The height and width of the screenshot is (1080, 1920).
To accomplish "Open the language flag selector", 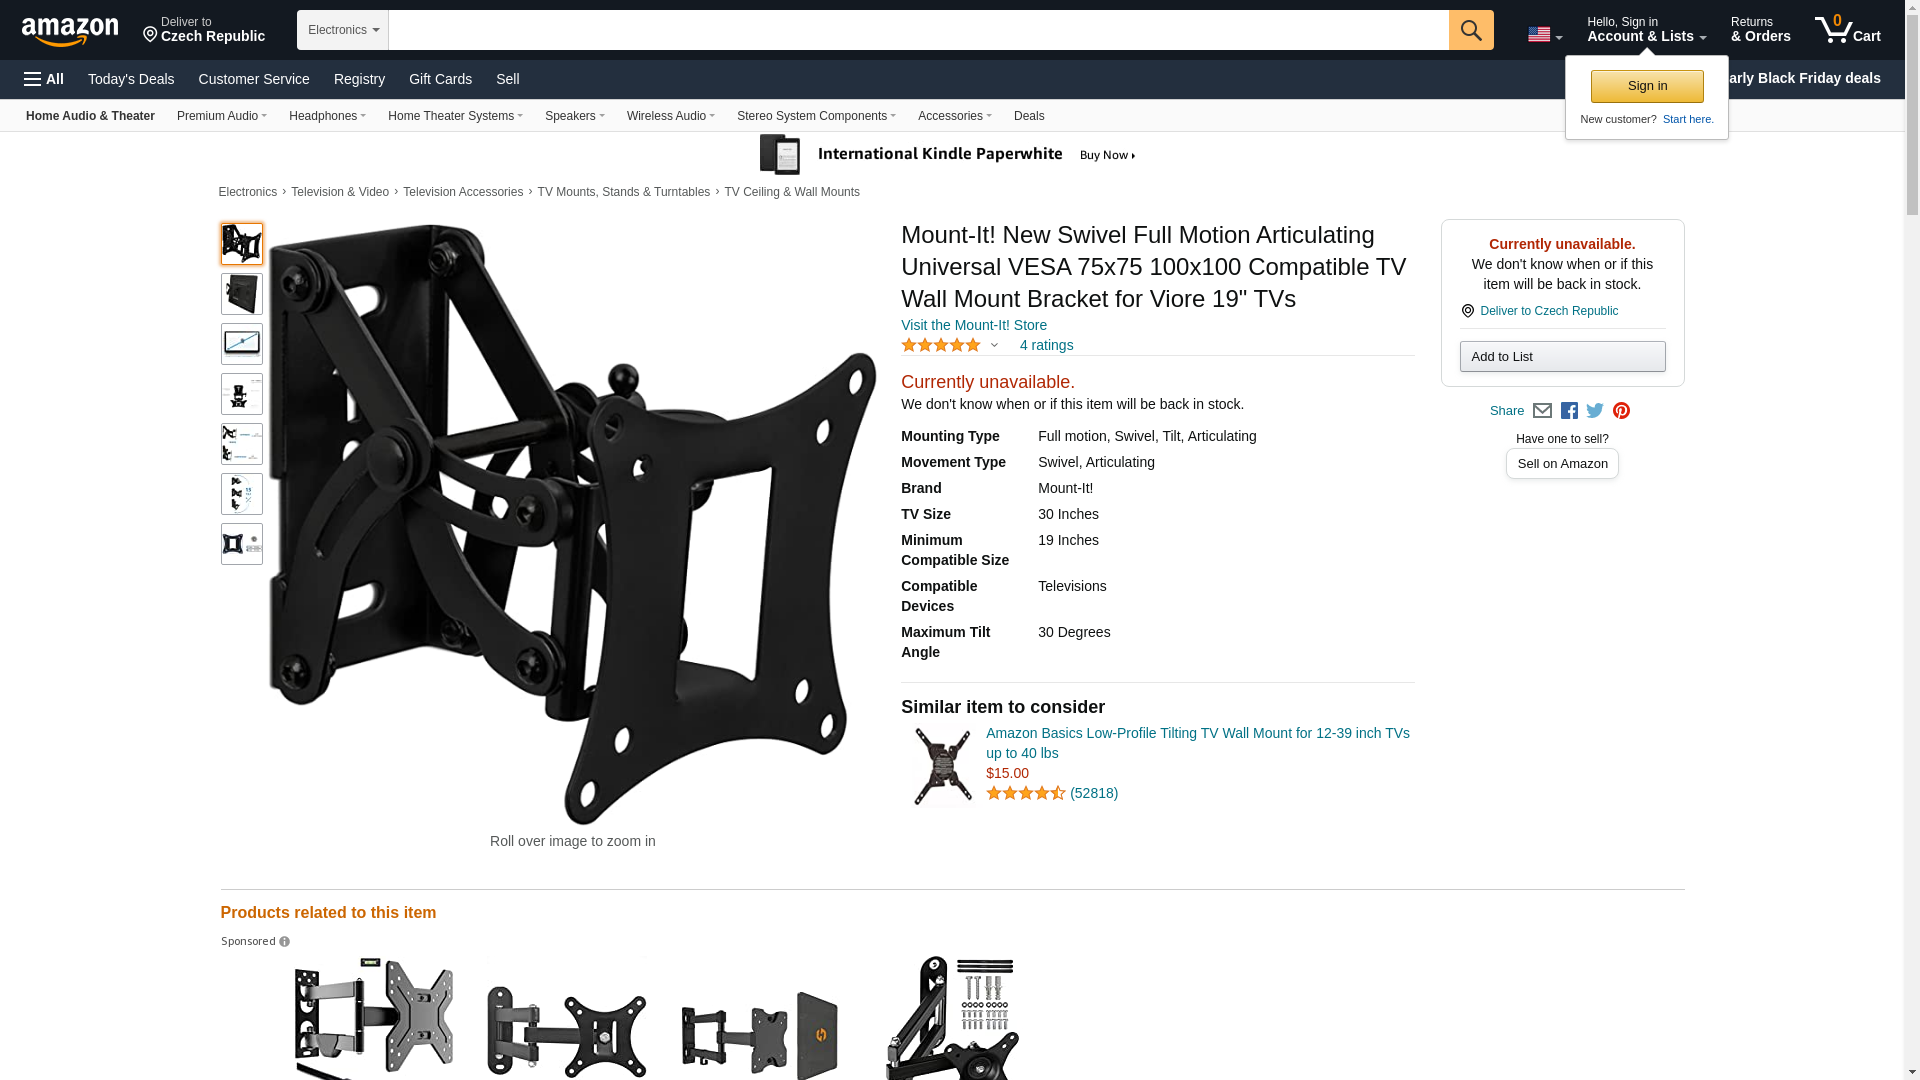I will [1544, 35].
